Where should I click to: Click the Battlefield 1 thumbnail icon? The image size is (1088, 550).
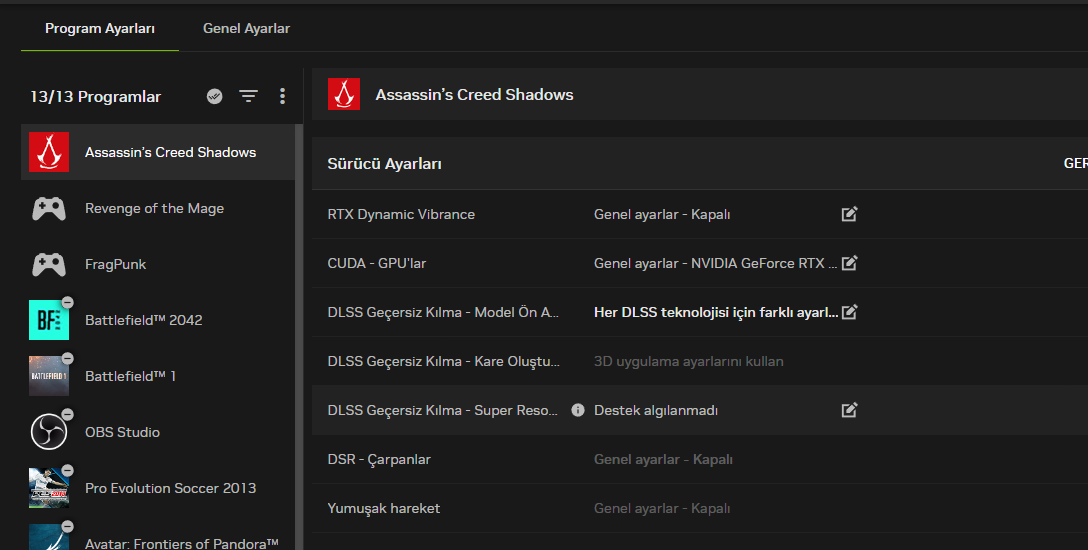(x=49, y=376)
